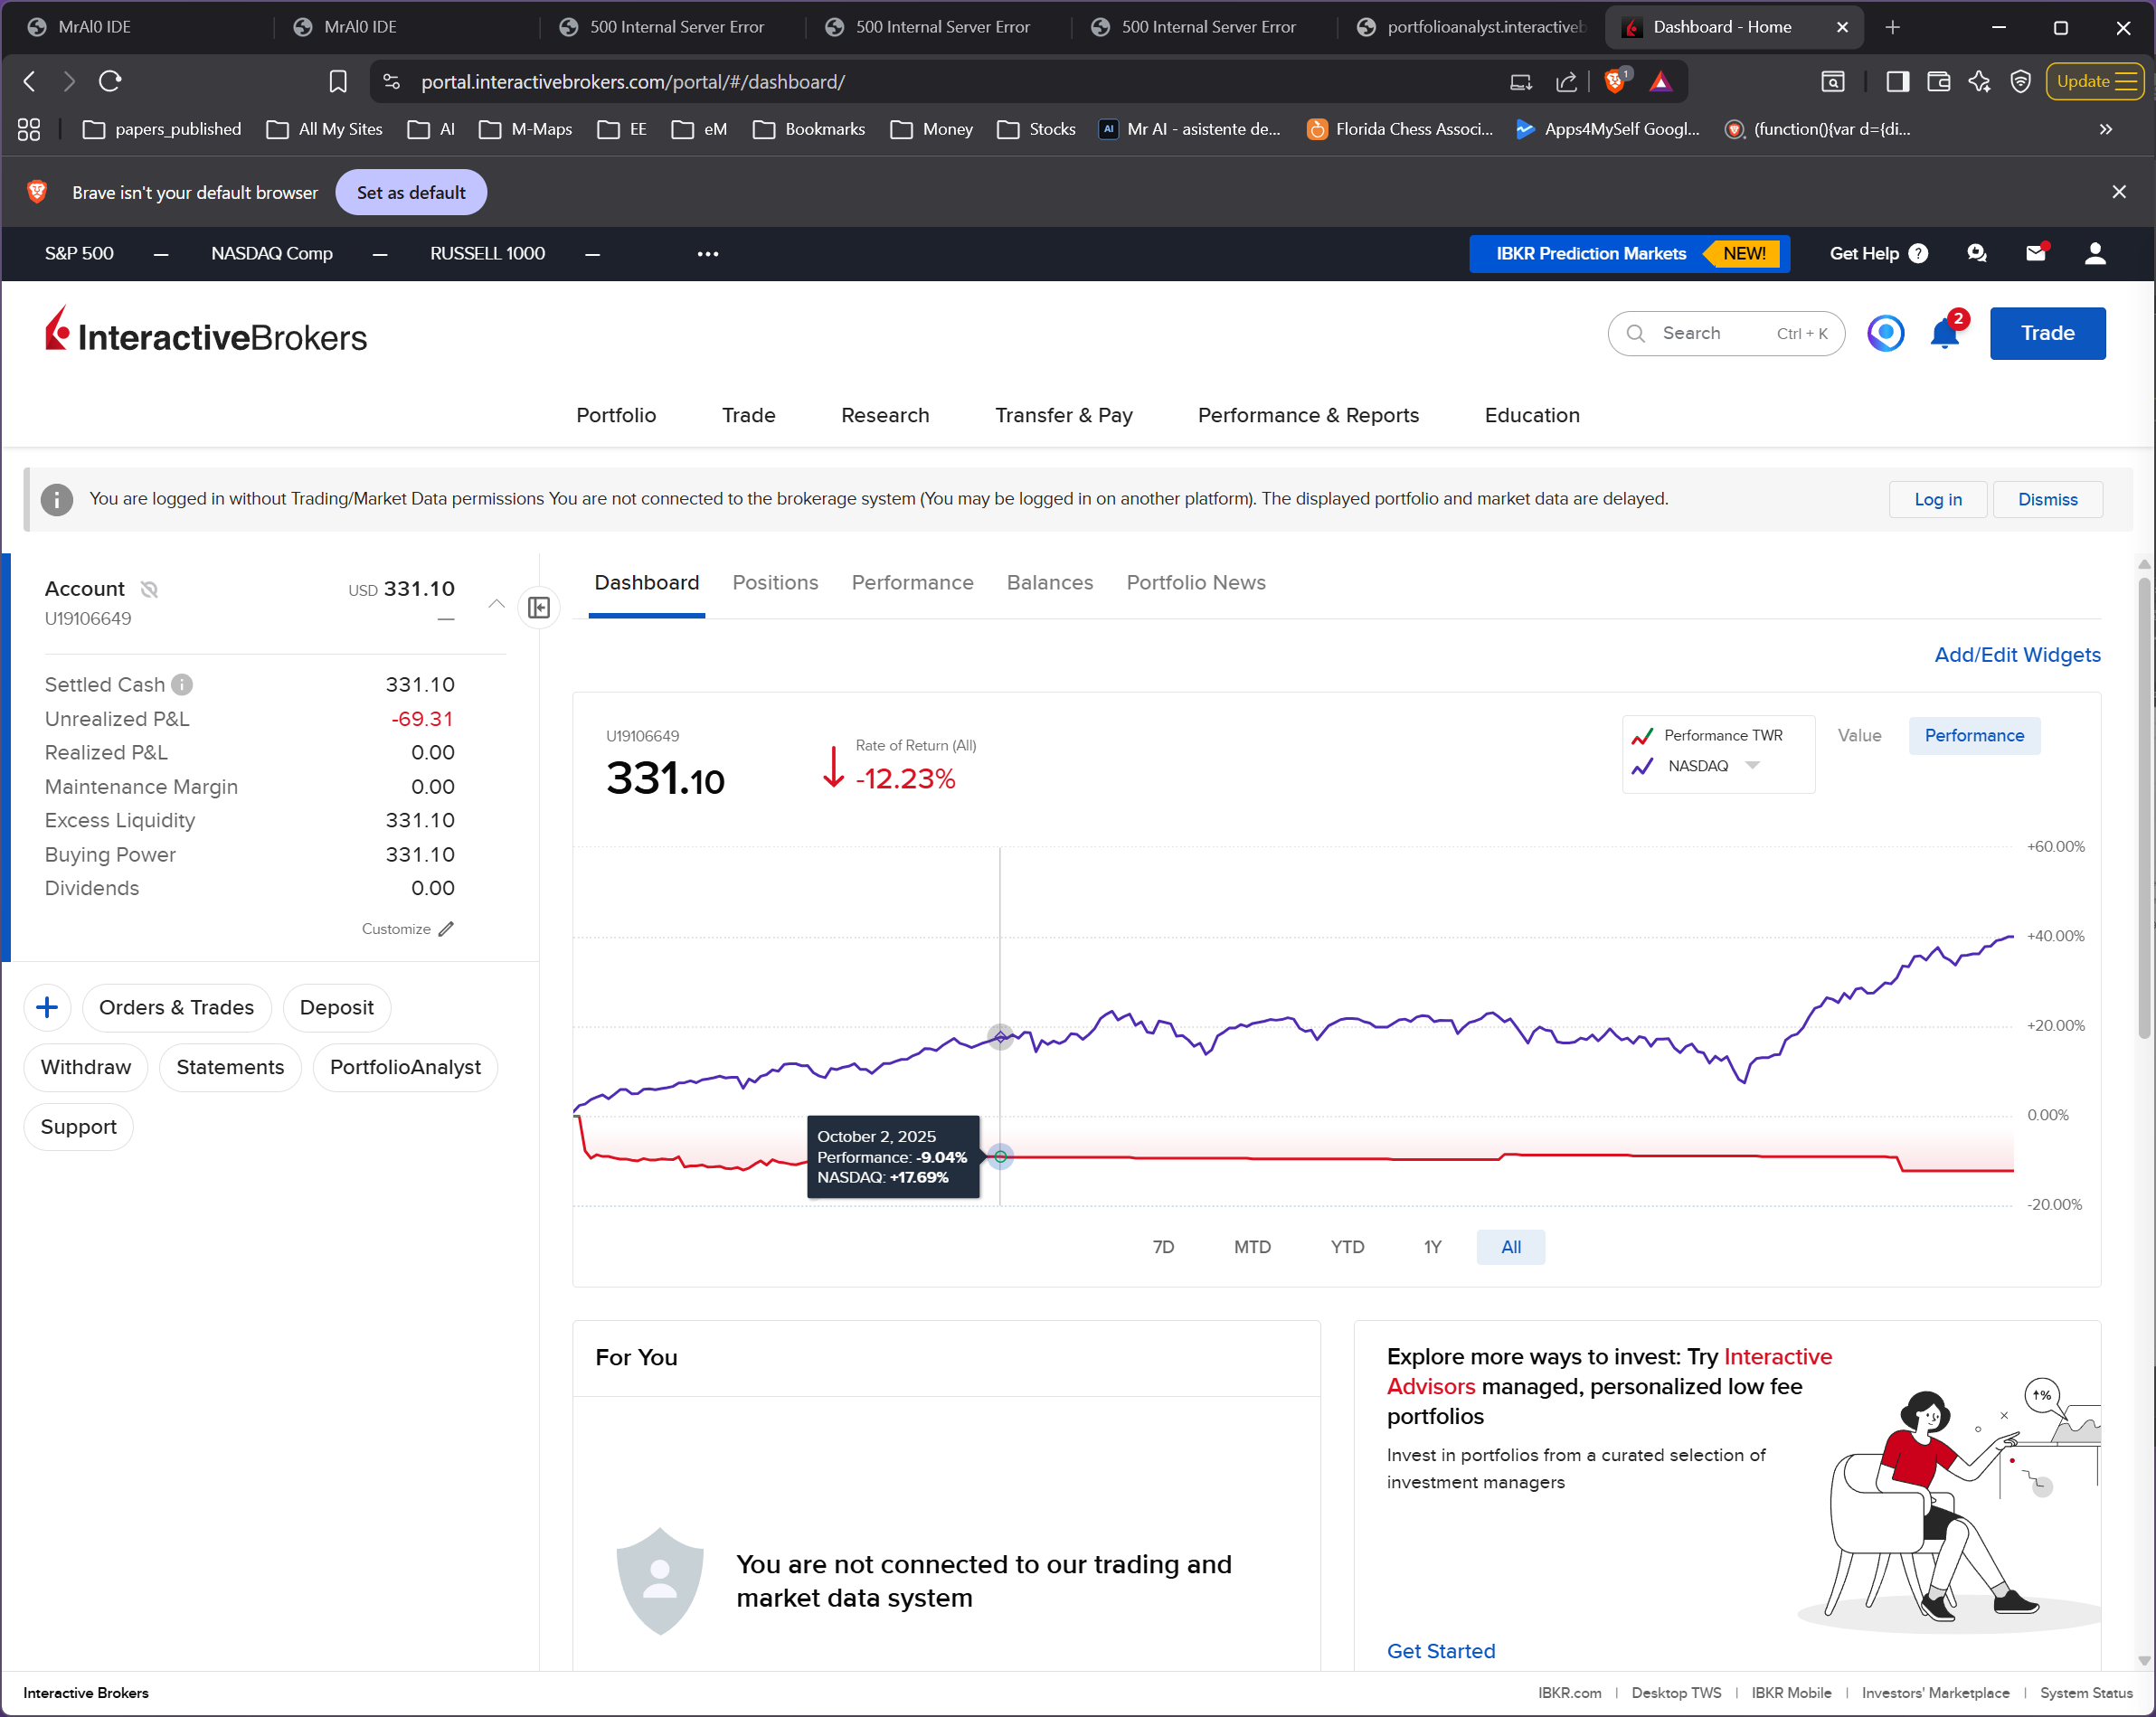Open the Research menu
The width and height of the screenshot is (2156, 1717).
[885, 415]
